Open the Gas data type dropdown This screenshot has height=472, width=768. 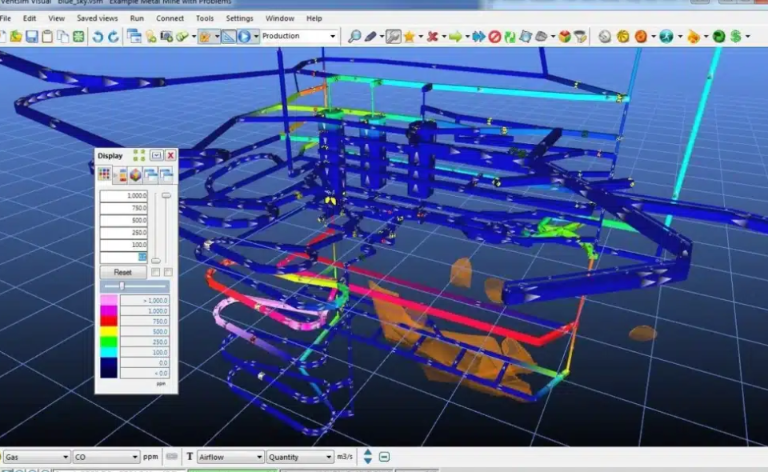pos(36,457)
